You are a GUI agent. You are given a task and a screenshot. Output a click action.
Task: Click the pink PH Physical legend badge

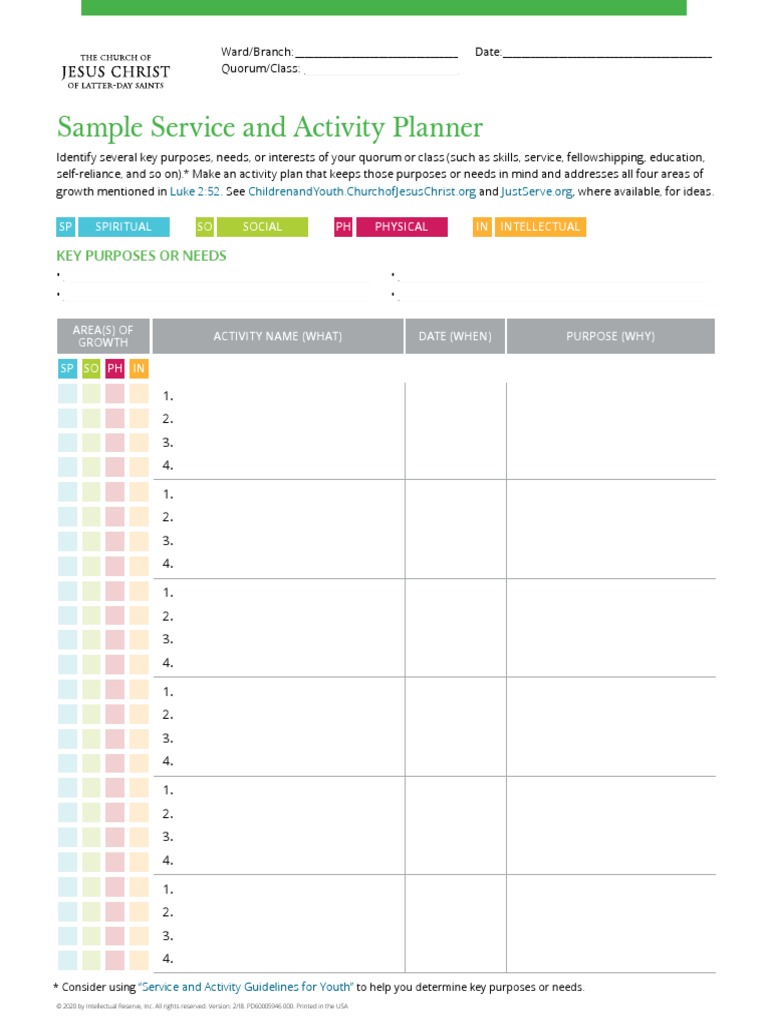[x=391, y=227]
